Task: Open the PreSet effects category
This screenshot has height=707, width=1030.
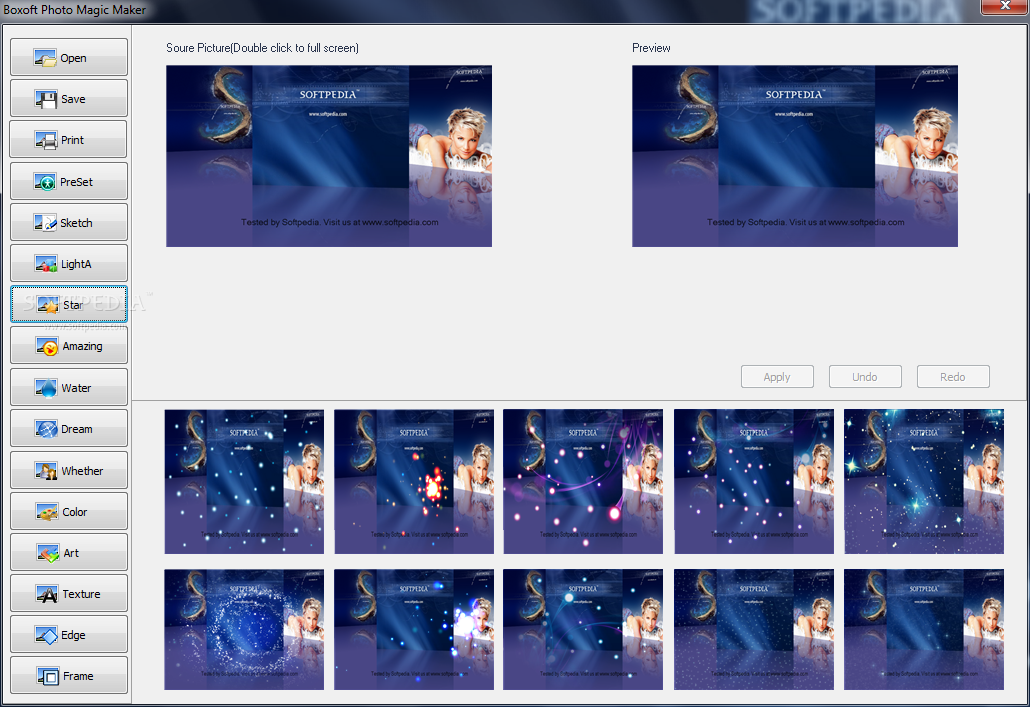Action: click(69, 181)
